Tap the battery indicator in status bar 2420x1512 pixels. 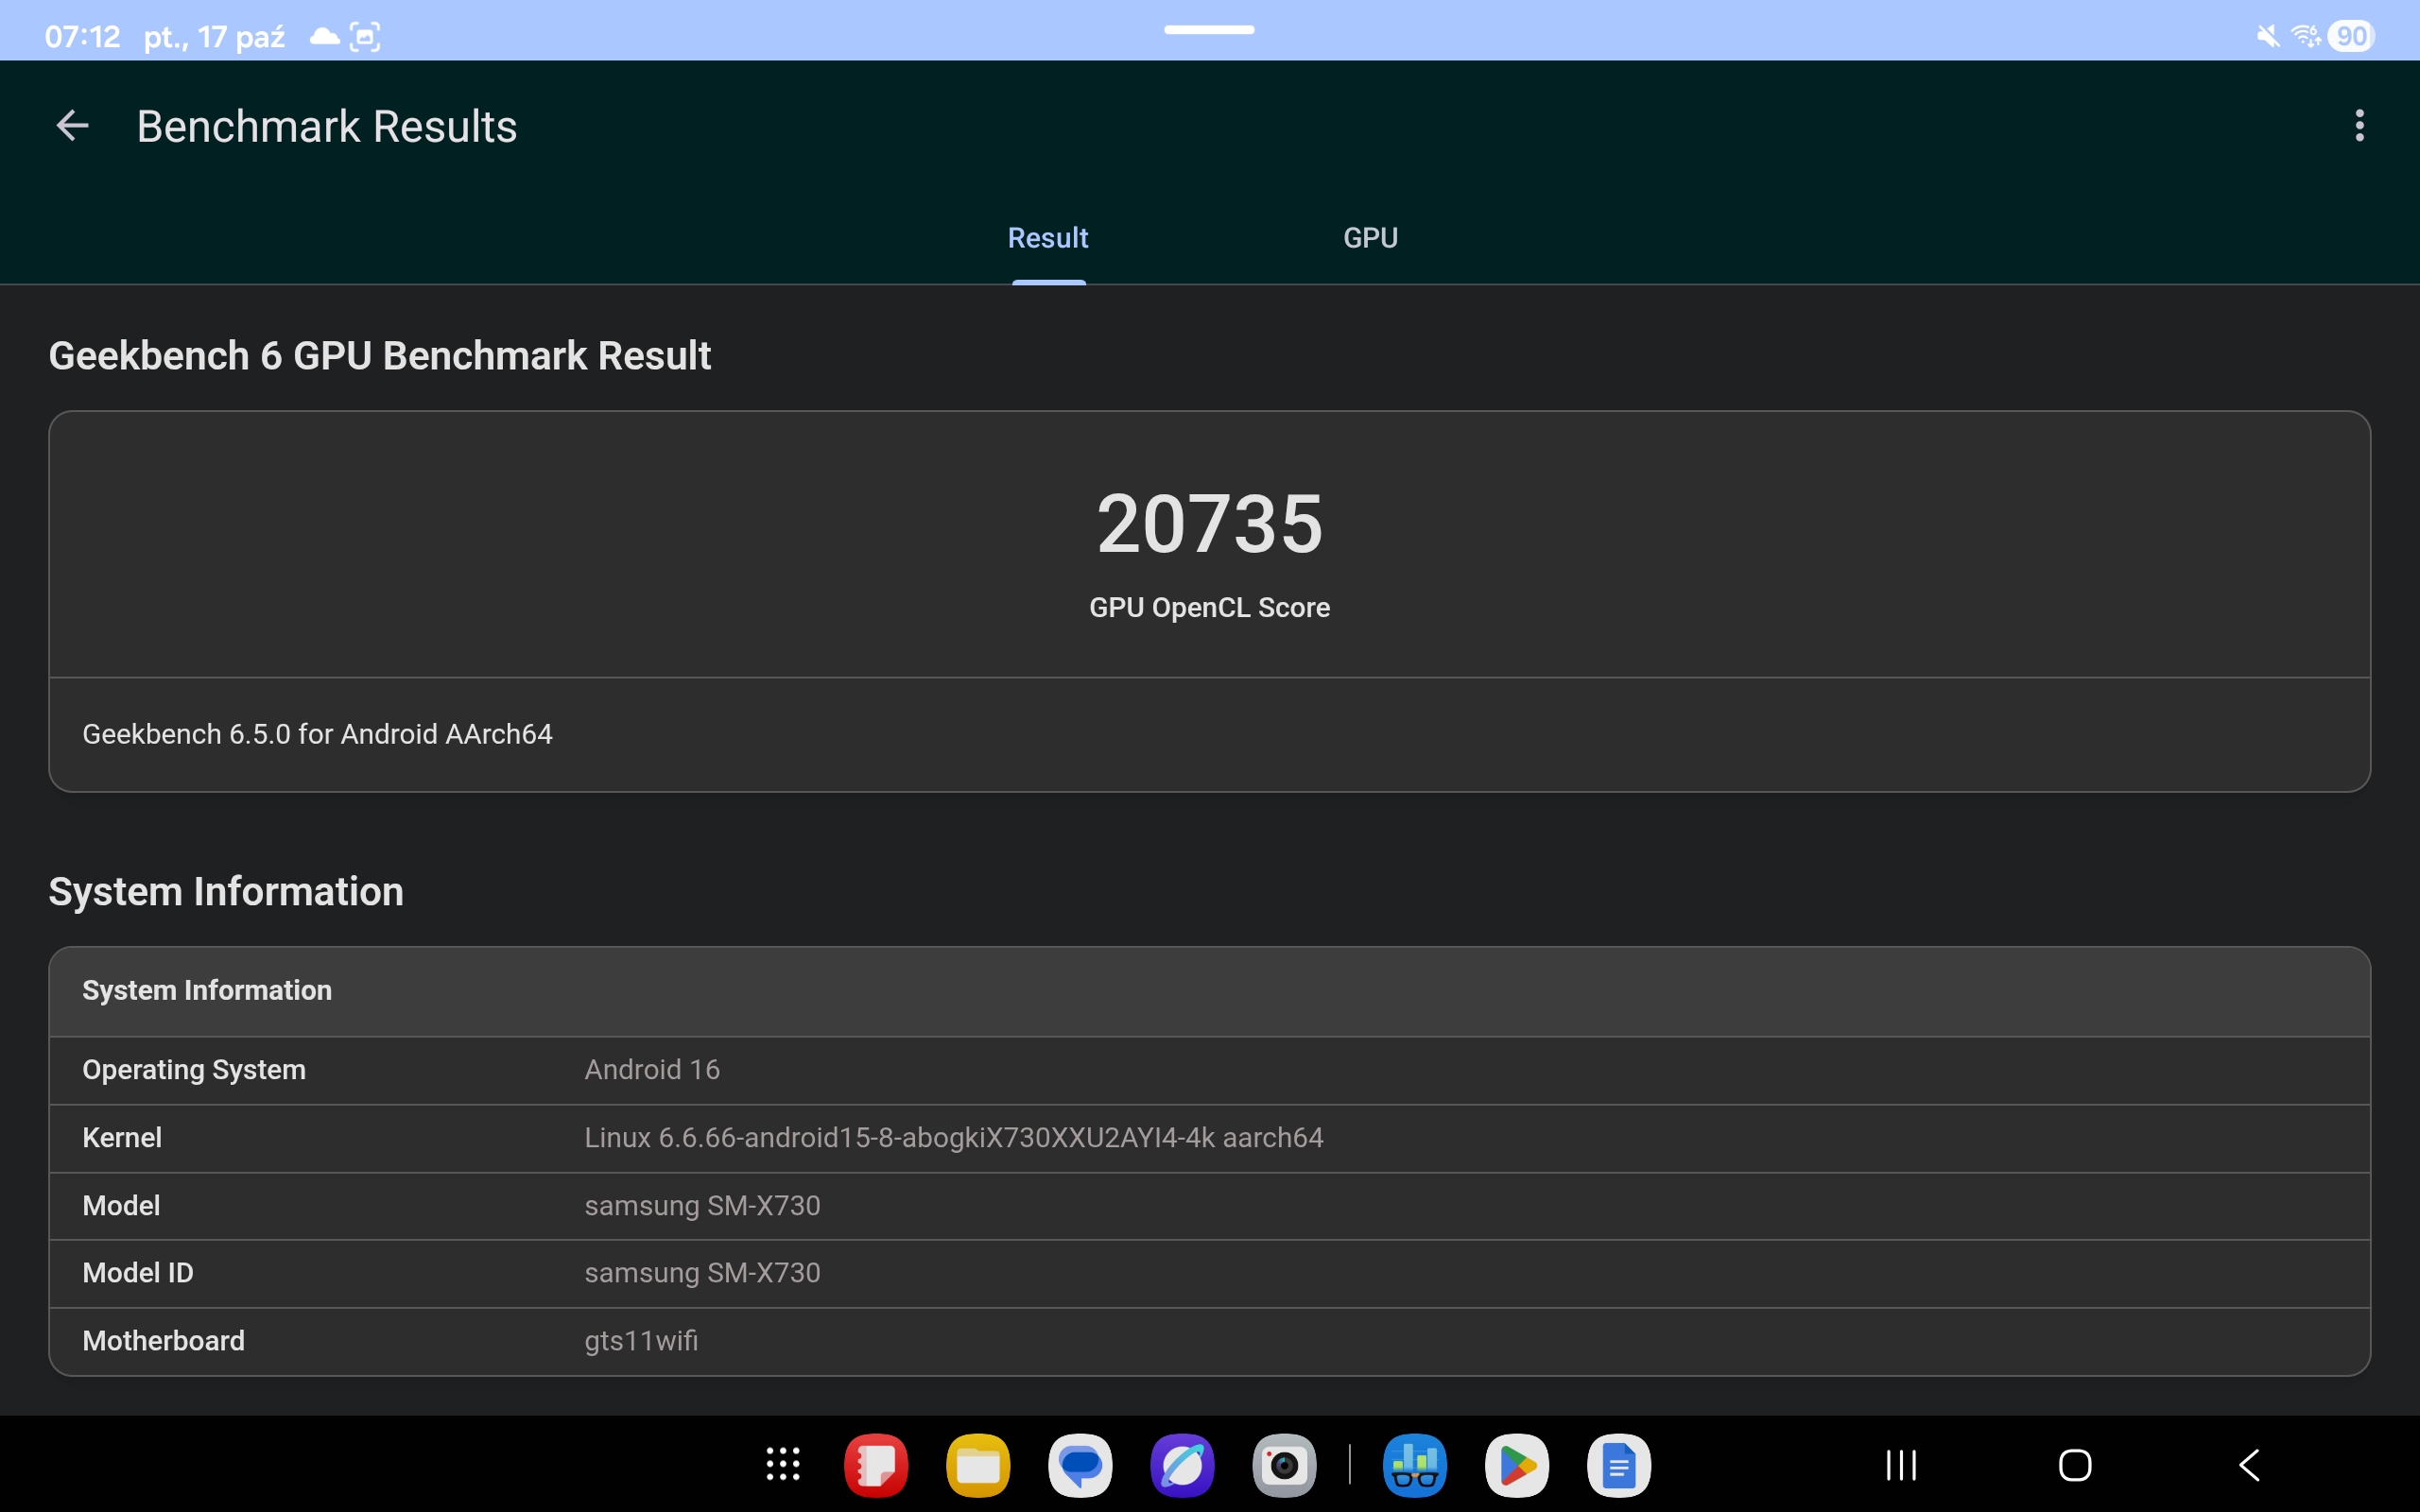coord(2350,37)
